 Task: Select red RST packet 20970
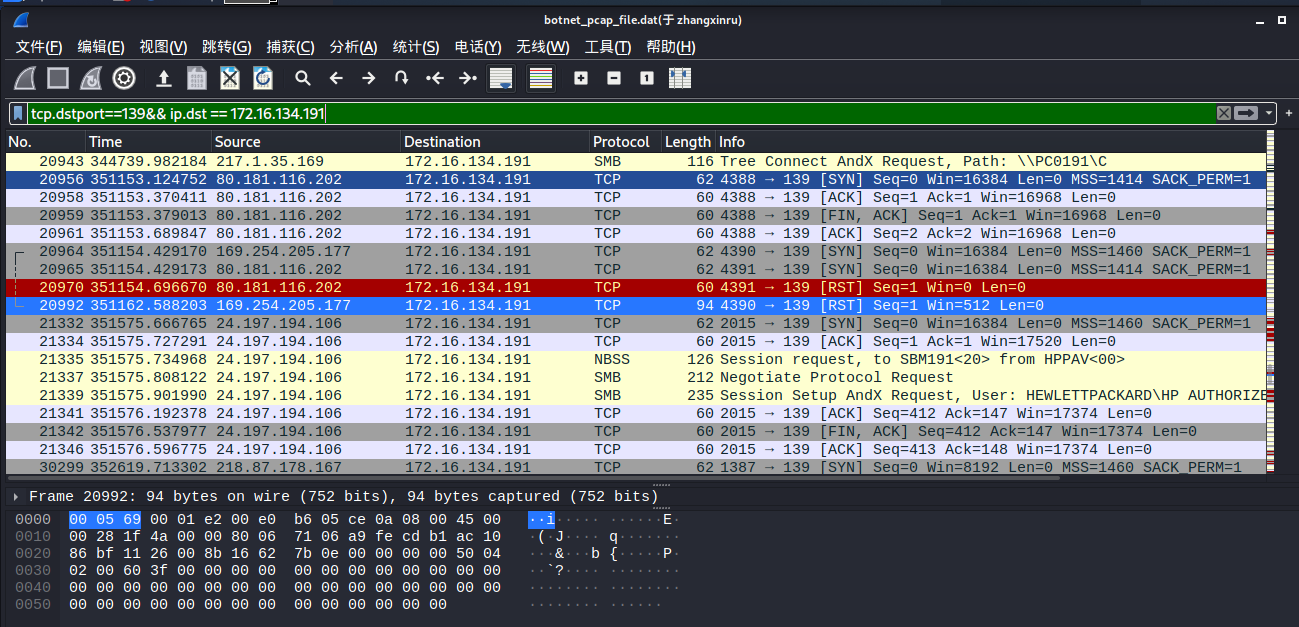pos(635,287)
